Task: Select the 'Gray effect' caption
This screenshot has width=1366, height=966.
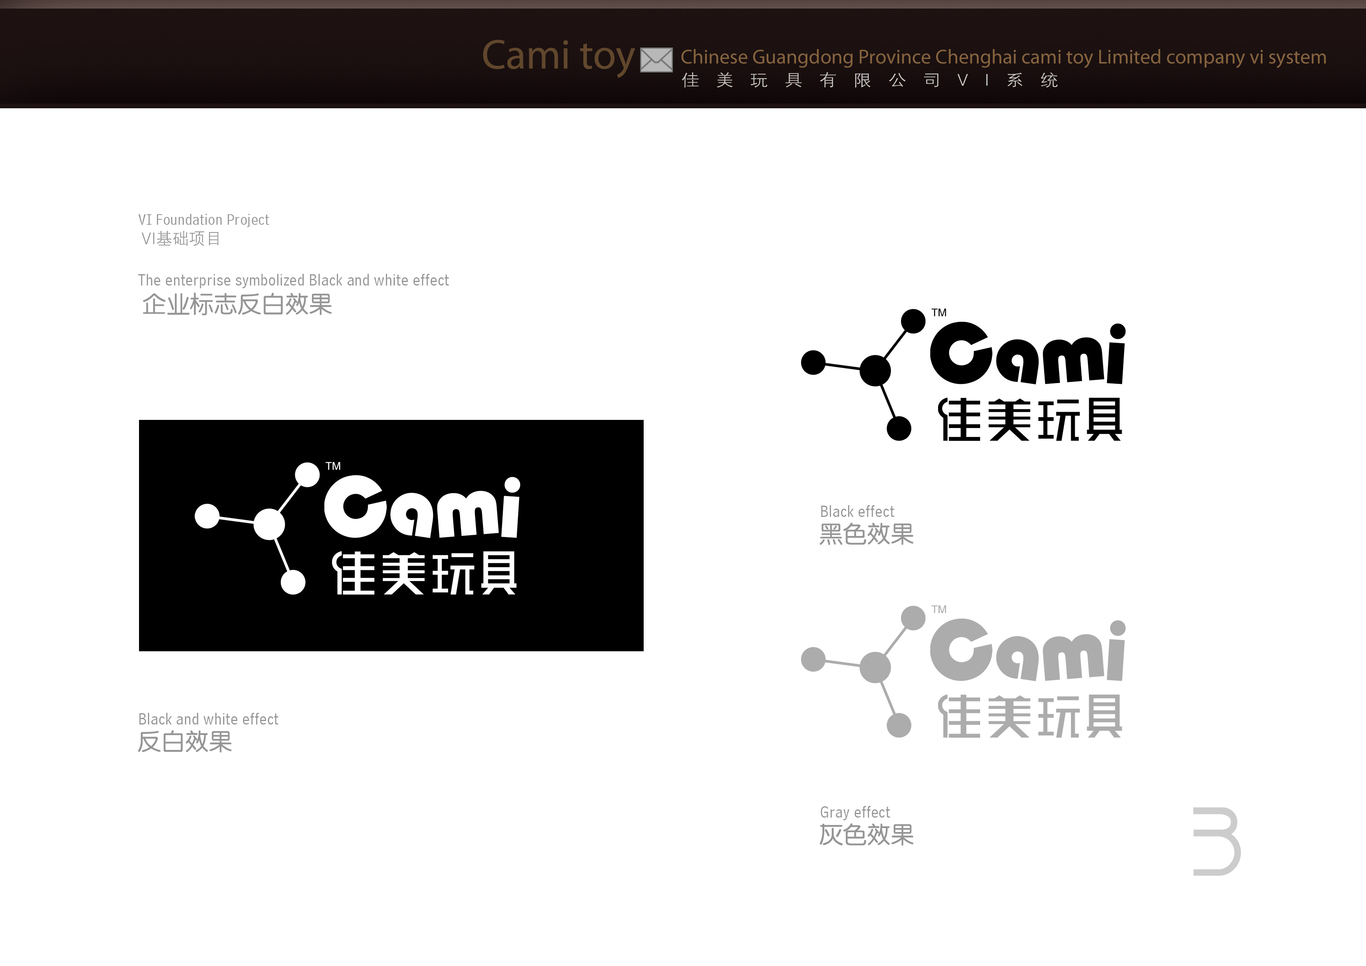Action: click(855, 813)
